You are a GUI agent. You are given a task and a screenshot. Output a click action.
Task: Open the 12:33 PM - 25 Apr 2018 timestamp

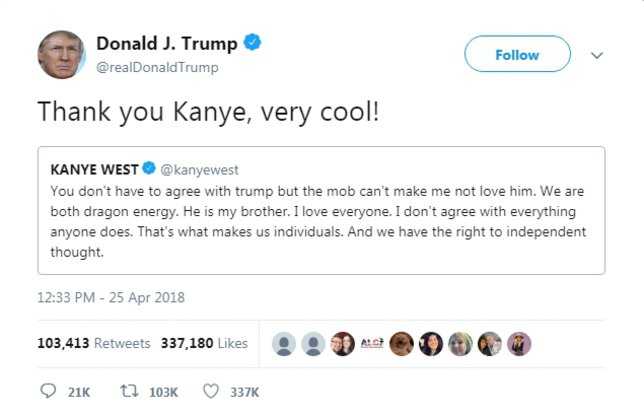(111, 297)
